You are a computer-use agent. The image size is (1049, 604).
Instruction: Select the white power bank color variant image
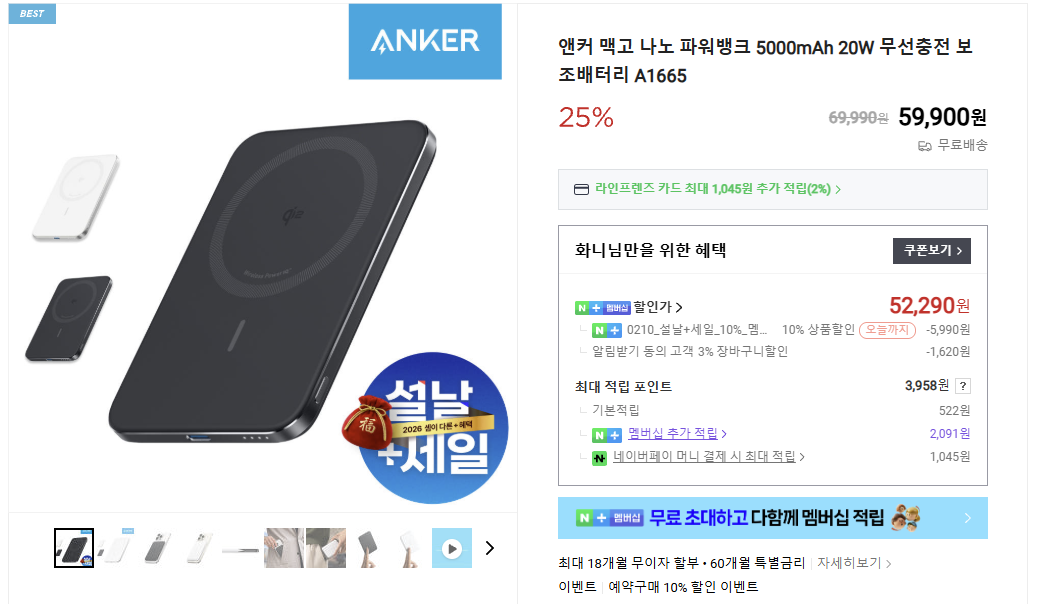pyautogui.click(x=76, y=197)
